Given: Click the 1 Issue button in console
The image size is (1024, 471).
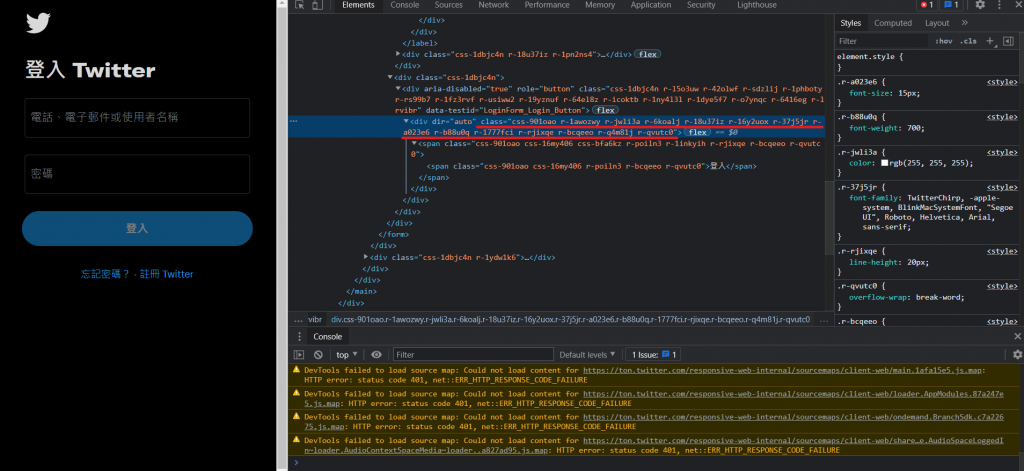Looking at the screenshot, I should point(653,355).
